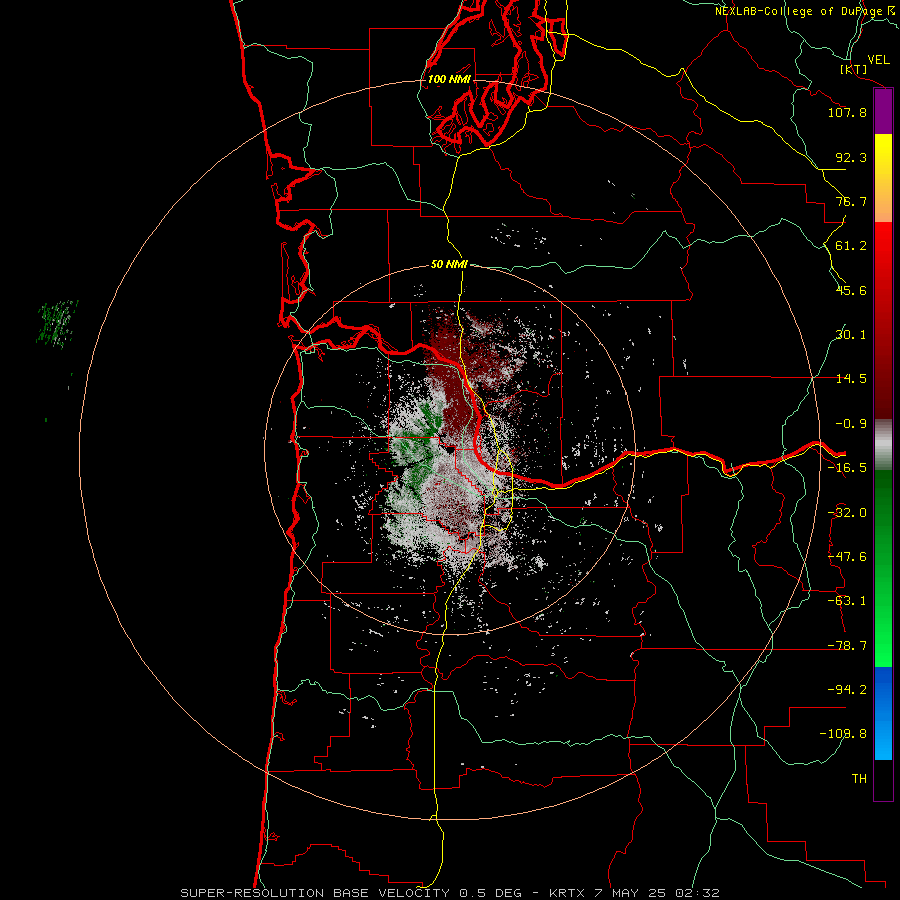Click the 30.1 velocity scale value

pyautogui.click(x=851, y=335)
